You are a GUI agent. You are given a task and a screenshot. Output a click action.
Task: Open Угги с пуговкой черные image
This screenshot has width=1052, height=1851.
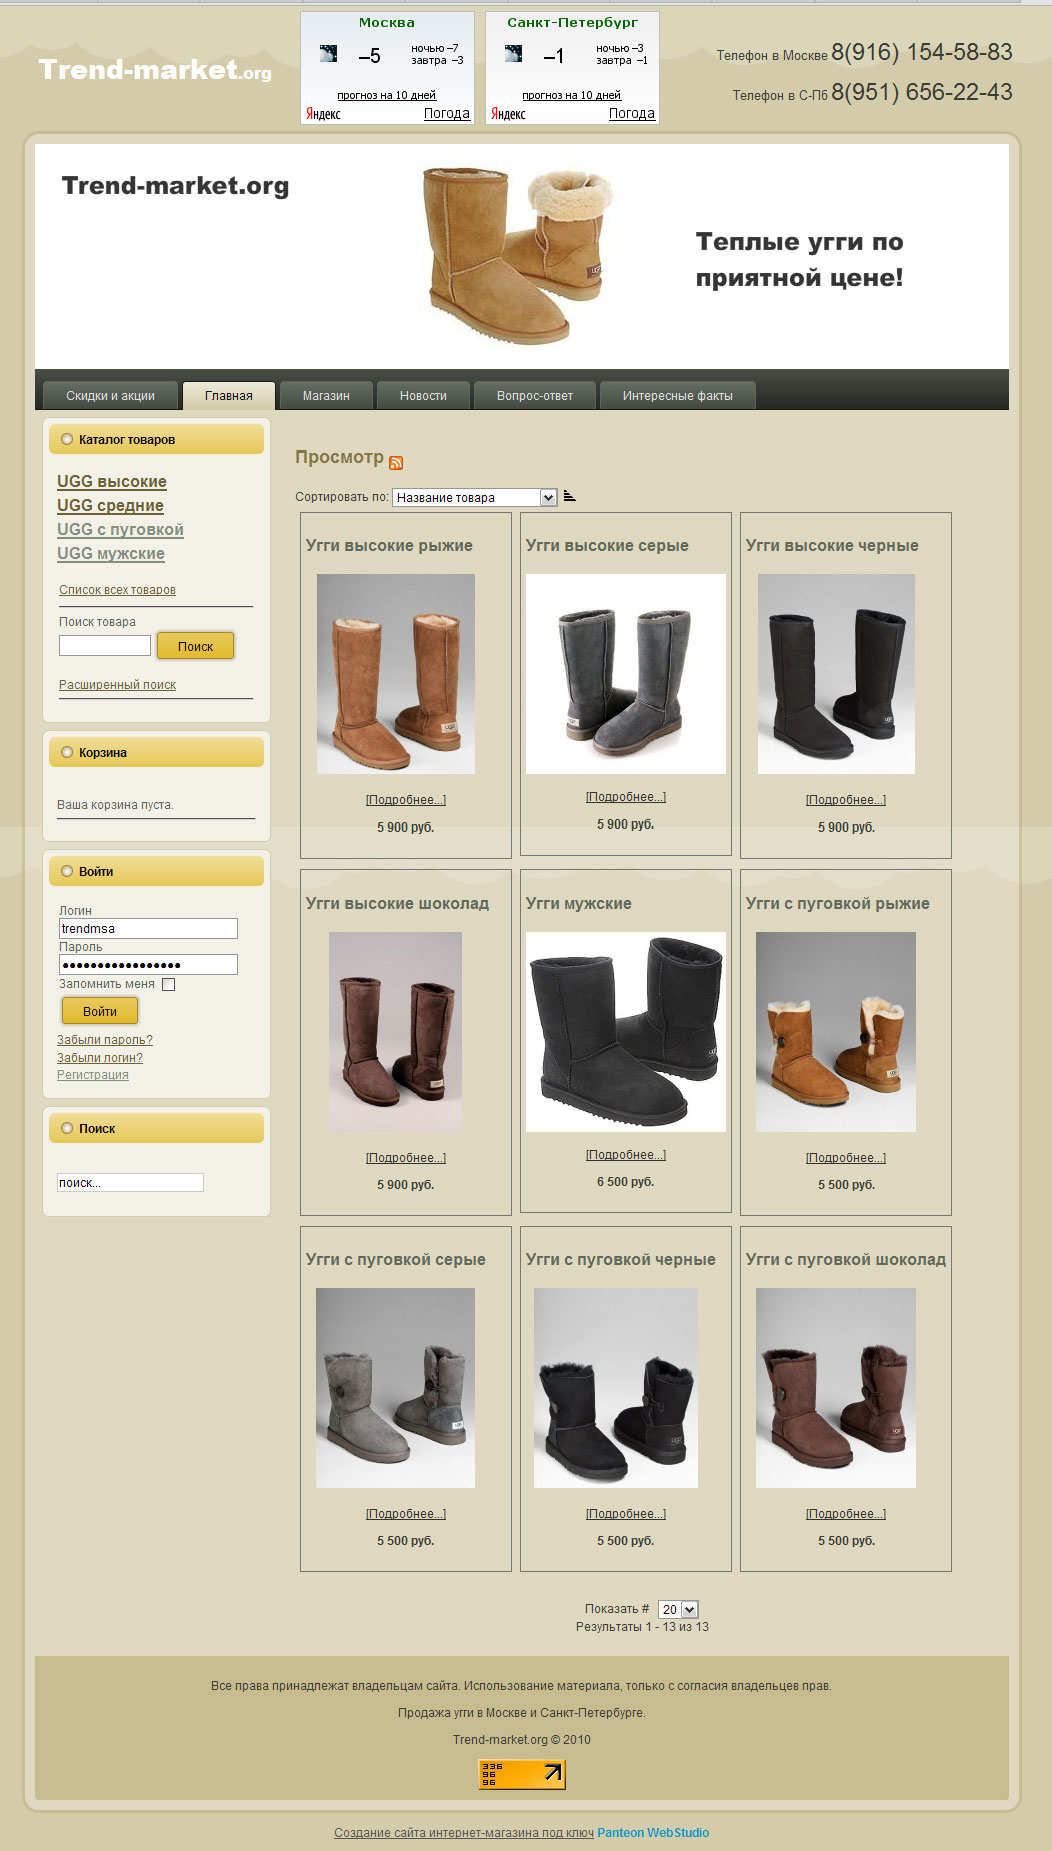[616, 1388]
